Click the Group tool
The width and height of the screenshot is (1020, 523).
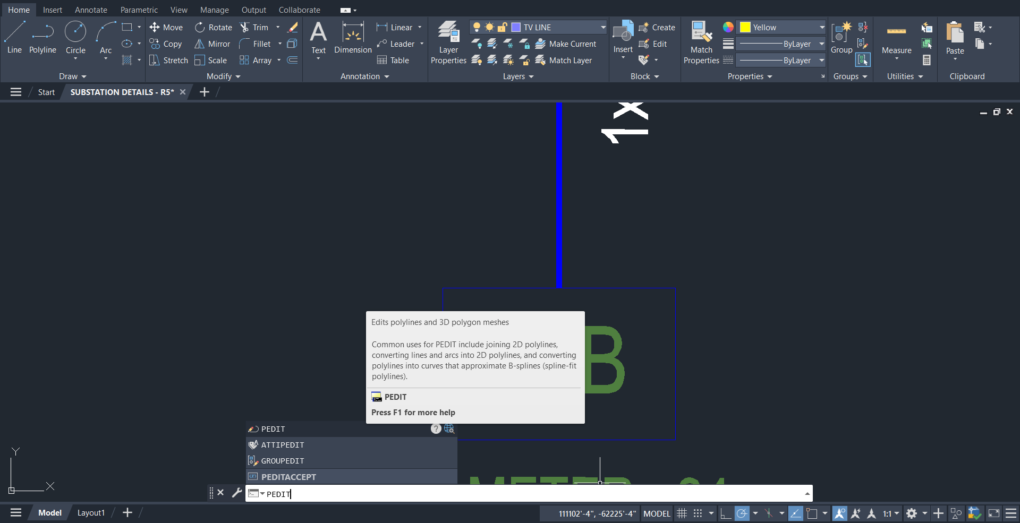[841, 38]
